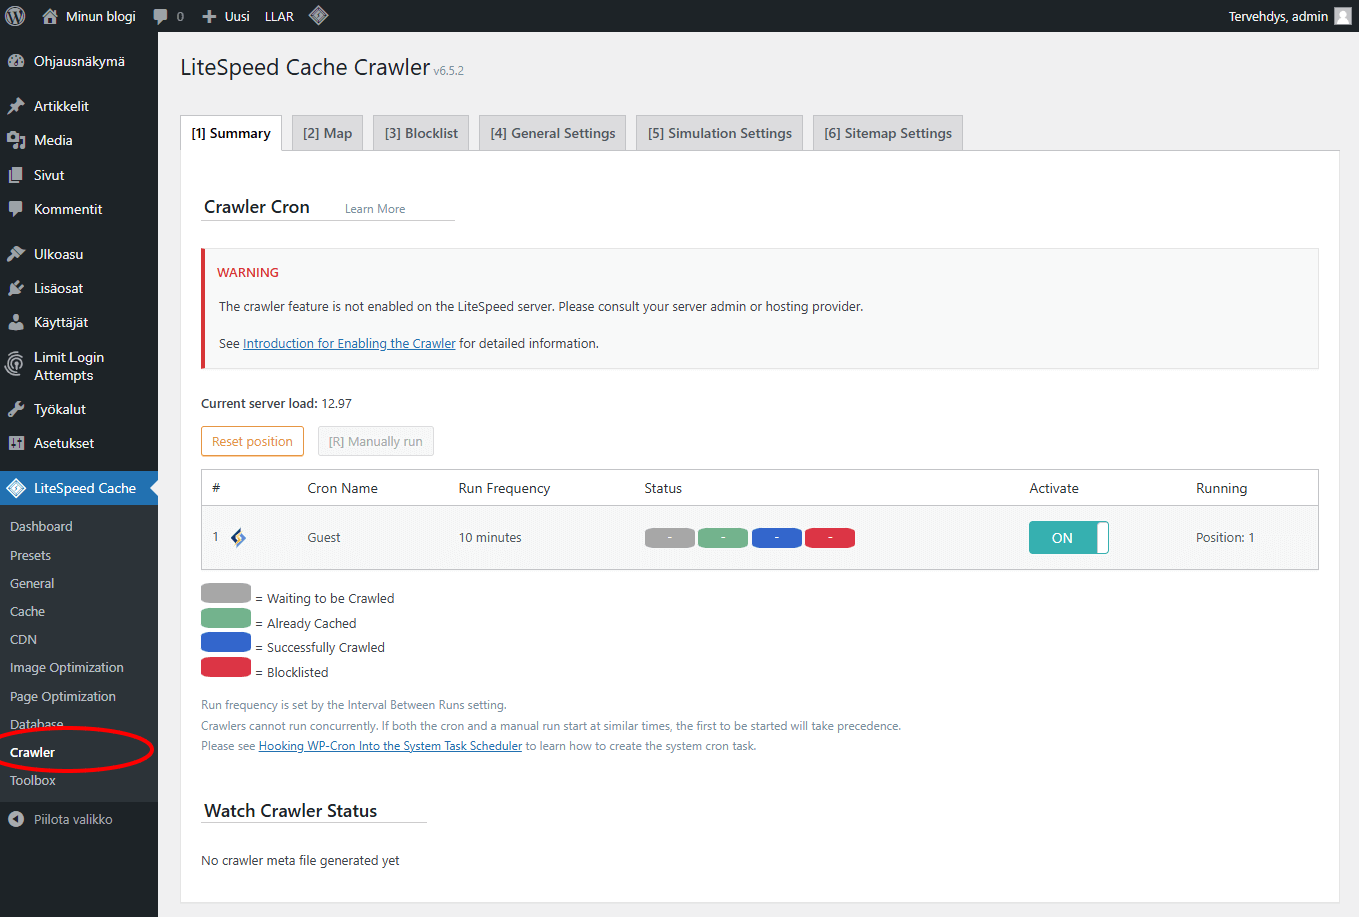Open the [3] Blocklist tab
Image resolution: width=1359 pixels, height=917 pixels.
[421, 133]
